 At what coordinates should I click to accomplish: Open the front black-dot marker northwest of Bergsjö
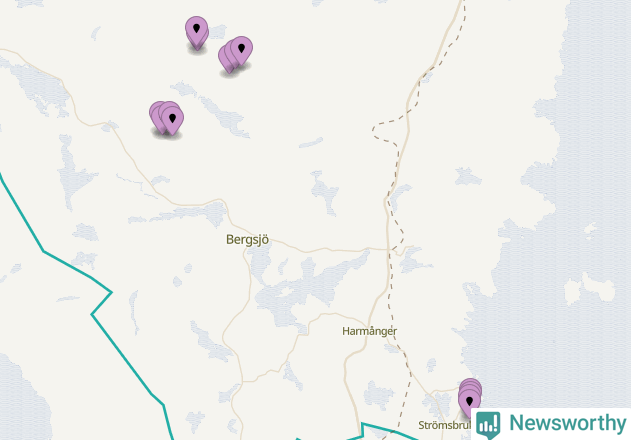[x=173, y=119]
